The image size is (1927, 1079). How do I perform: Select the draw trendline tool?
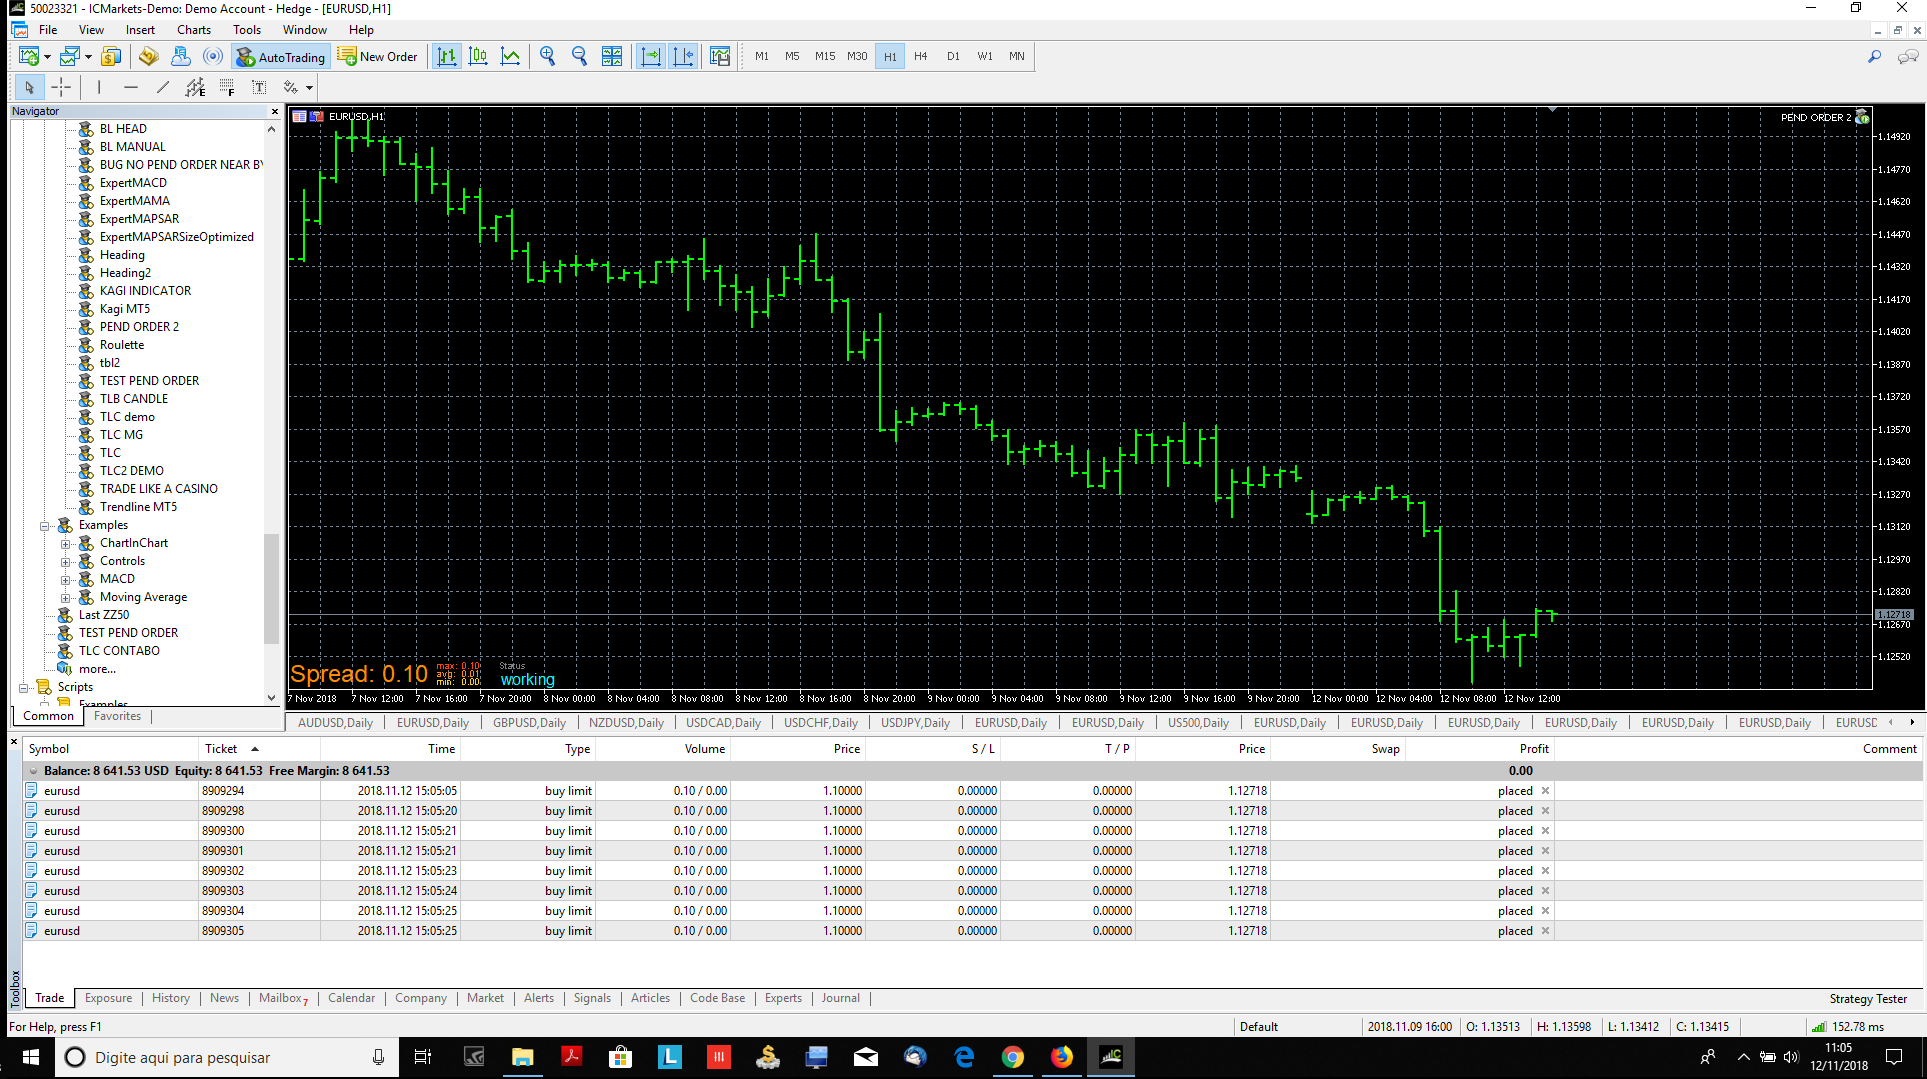163,87
